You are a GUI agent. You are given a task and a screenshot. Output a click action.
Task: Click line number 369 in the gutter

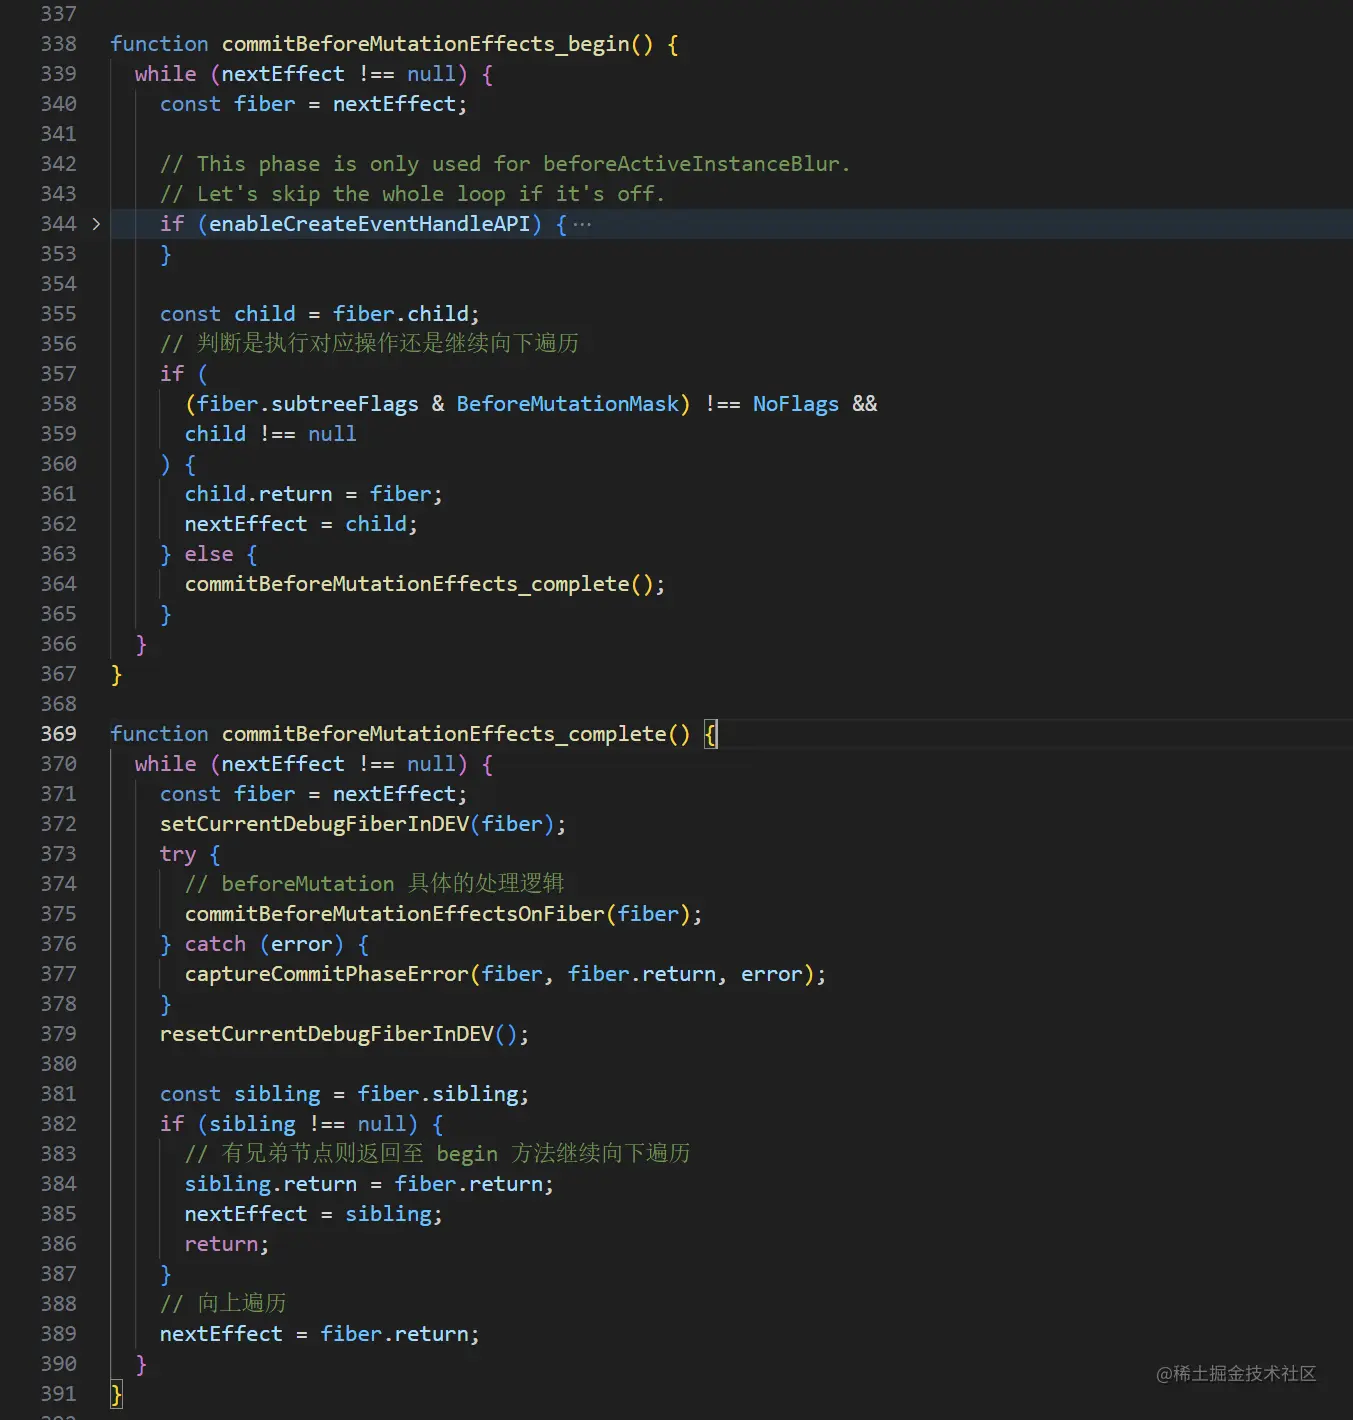click(x=58, y=734)
